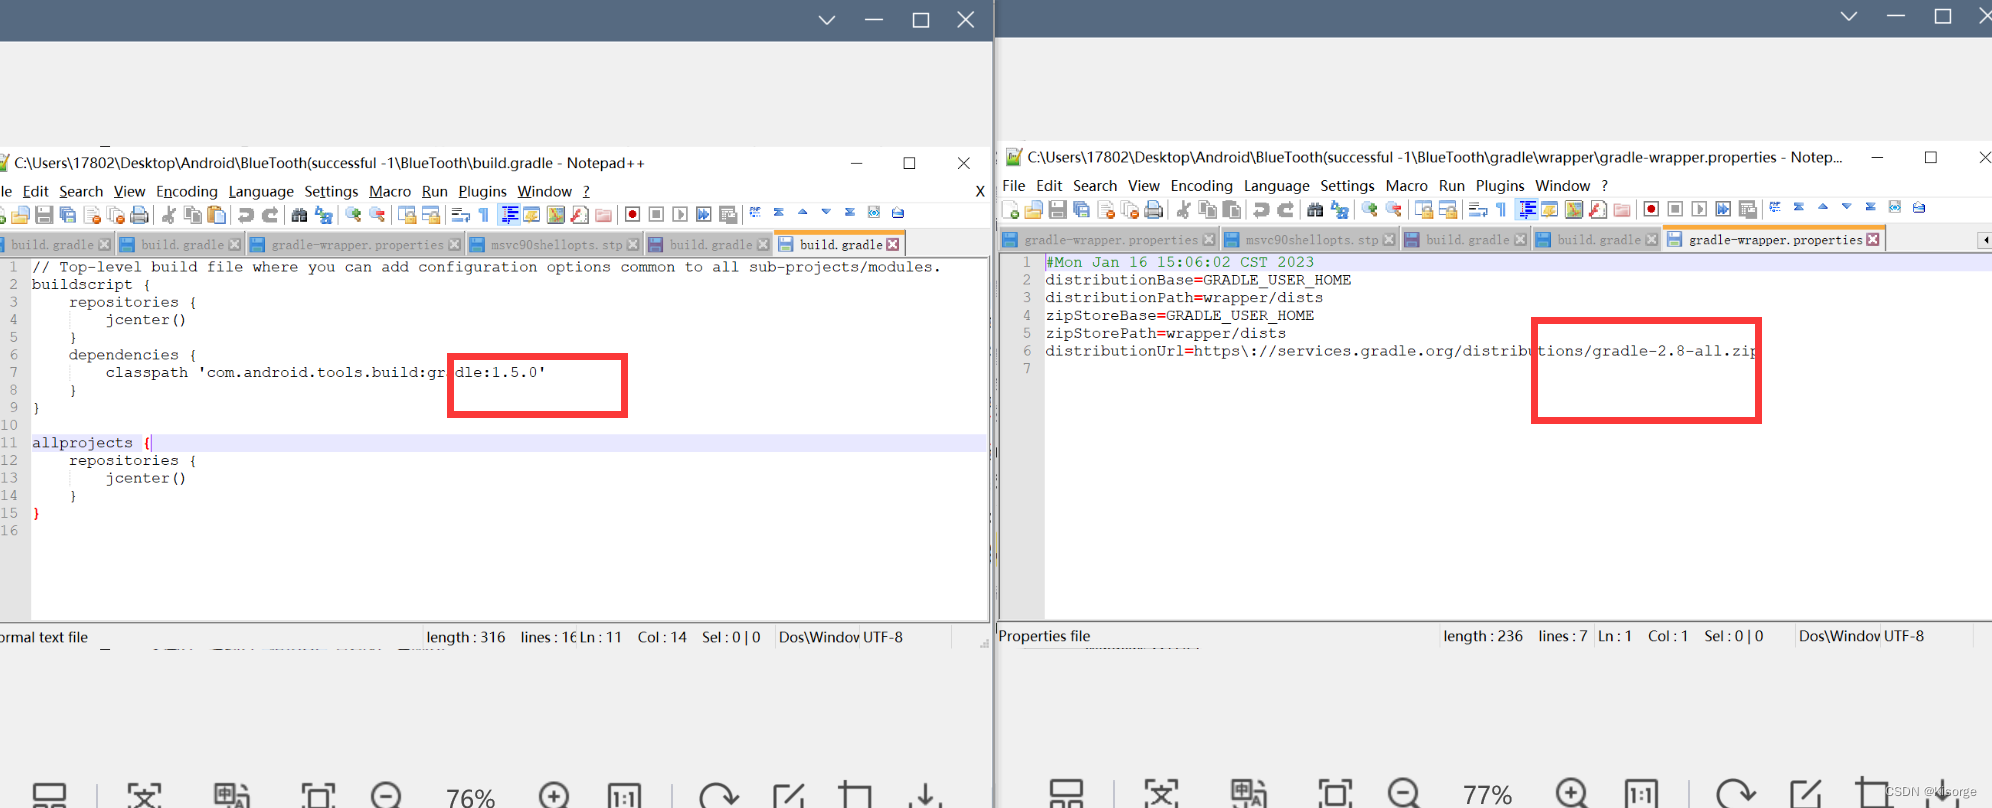Viewport: 1992px width, 808px height.
Task: Click Zoom Out magnifier in right Notepad++ toolbar
Action: coord(1394,209)
